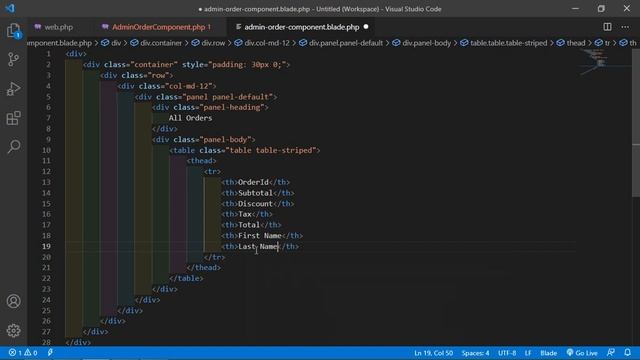Screen dimensions: 640x360
Task: Click the 'Total' header text on line 17
Action: click(x=249, y=225)
